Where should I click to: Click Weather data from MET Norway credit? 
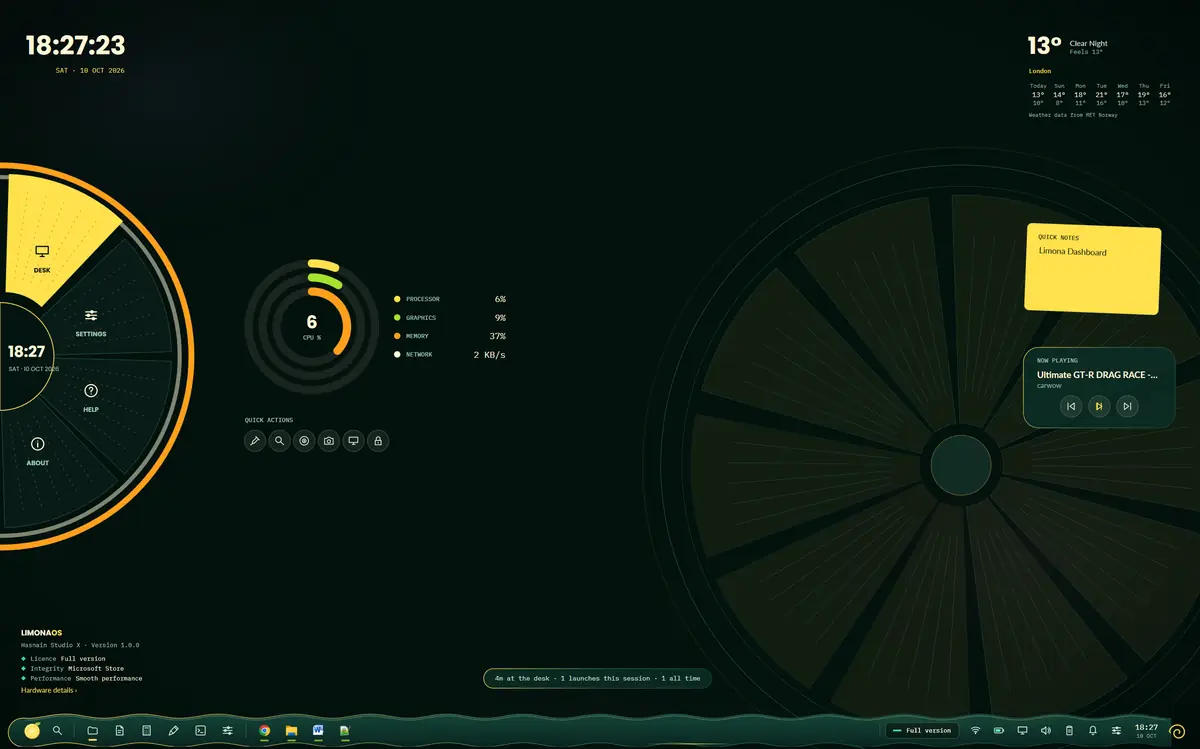click(x=1073, y=115)
